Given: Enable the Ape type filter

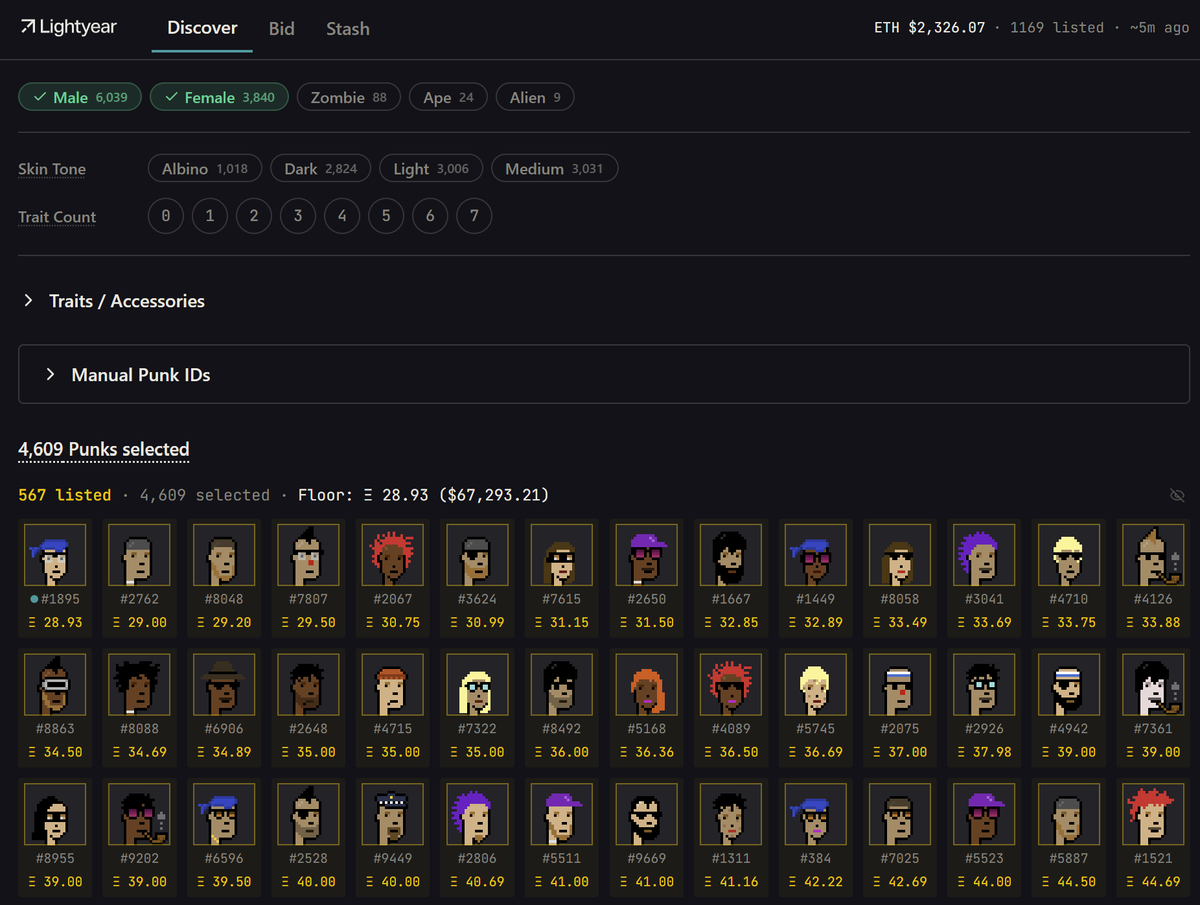Looking at the screenshot, I should click(x=448, y=97).
